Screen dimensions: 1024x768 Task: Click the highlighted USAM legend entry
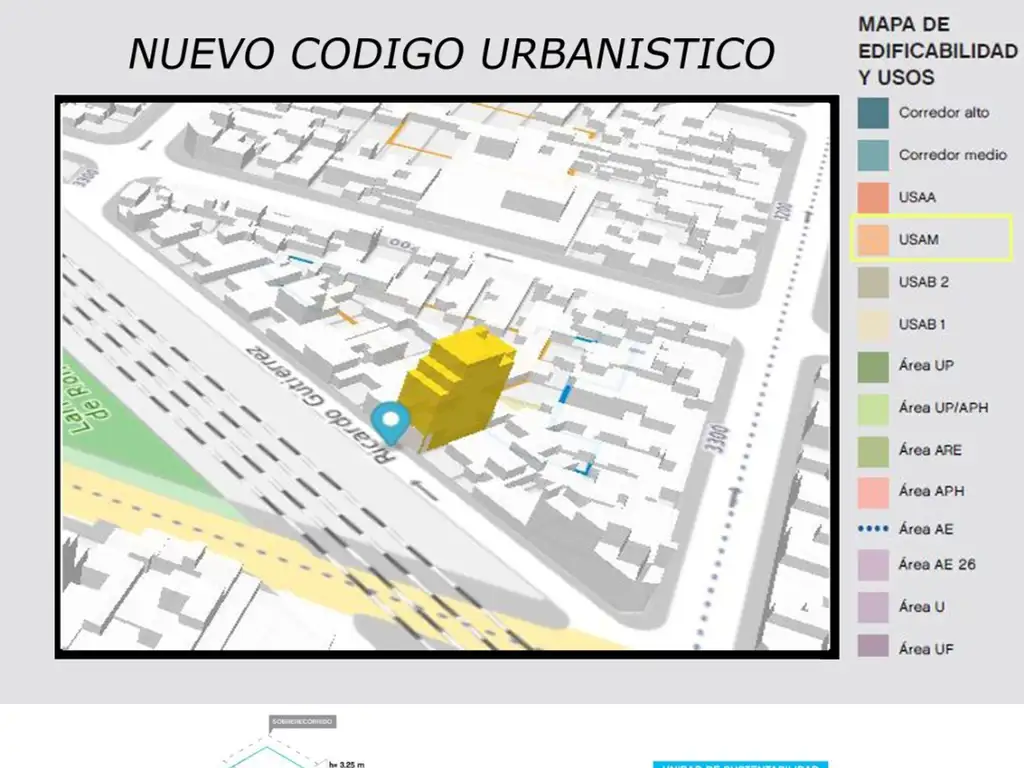(x=930, y=240)
